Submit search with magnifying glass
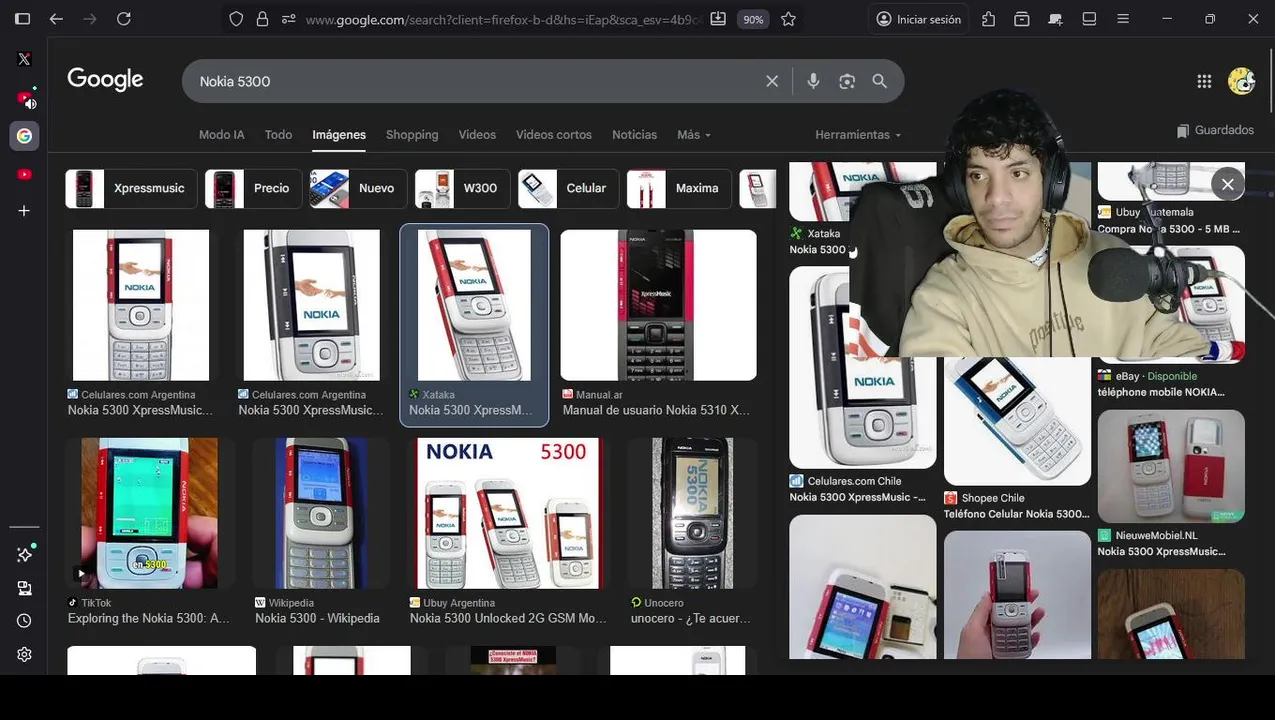The height and width of the screenshot is (720, 1275). point(880,81)
